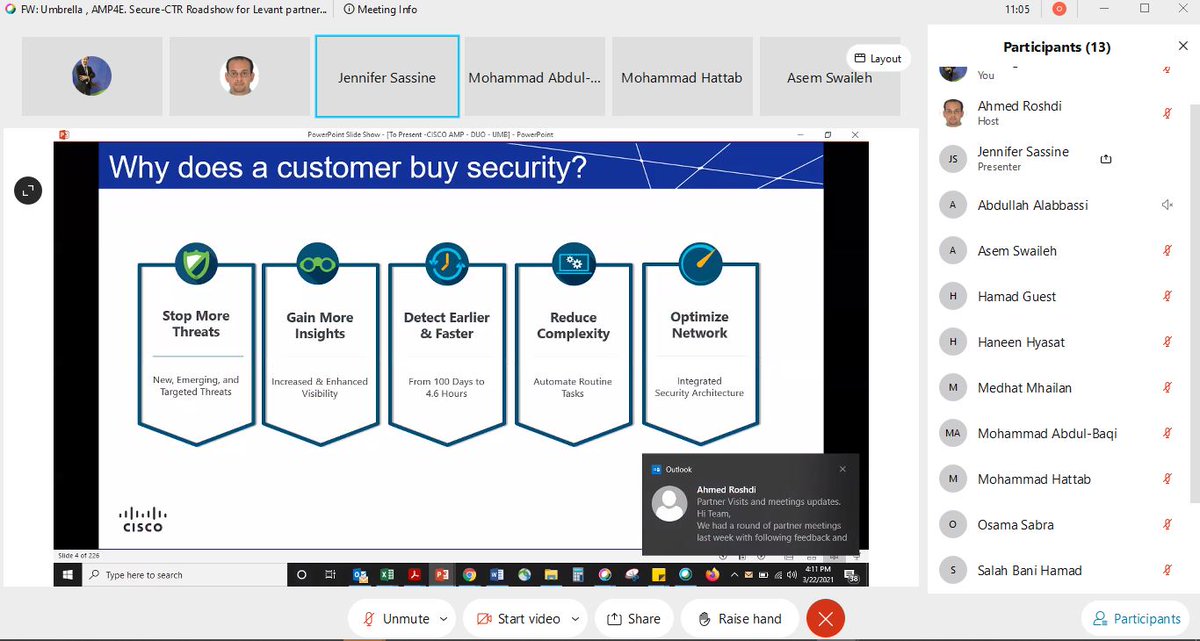Open Firefox from the shared taskbar
Image resolution: width=1200 pixels, height=641 pixels.
coord(712,575)
